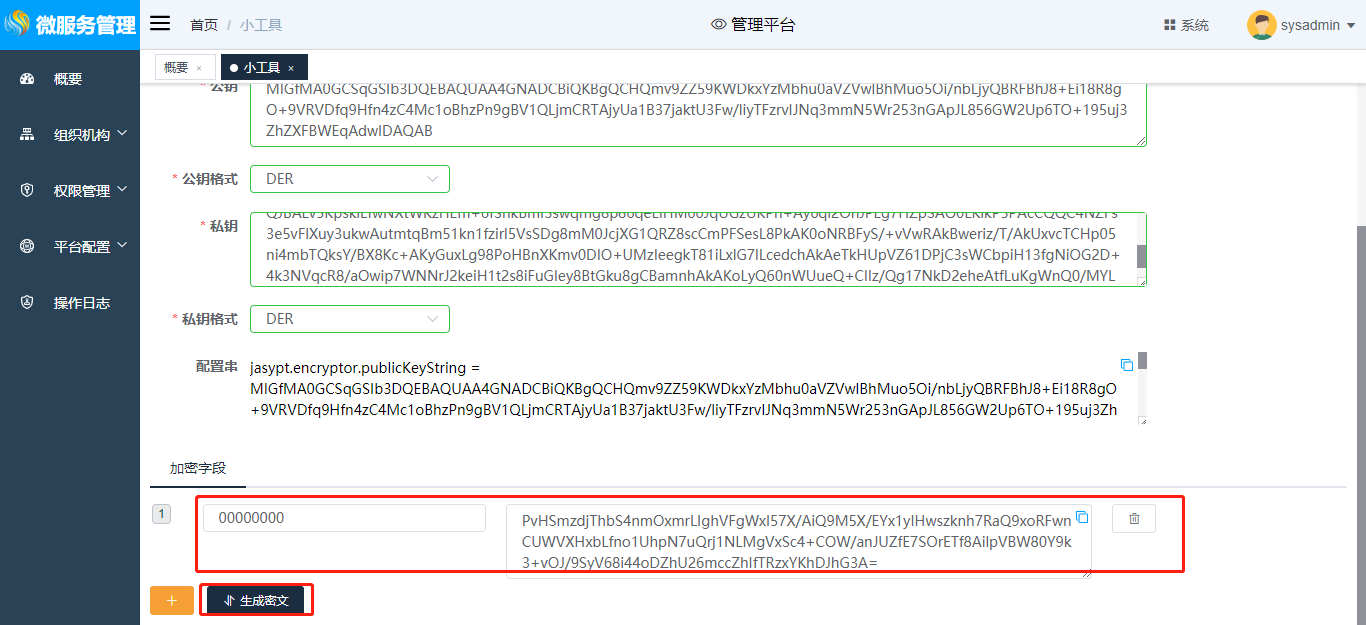Click the eye icon beside 管理平台
The image size is (1366, 625).
coord(718,25)
